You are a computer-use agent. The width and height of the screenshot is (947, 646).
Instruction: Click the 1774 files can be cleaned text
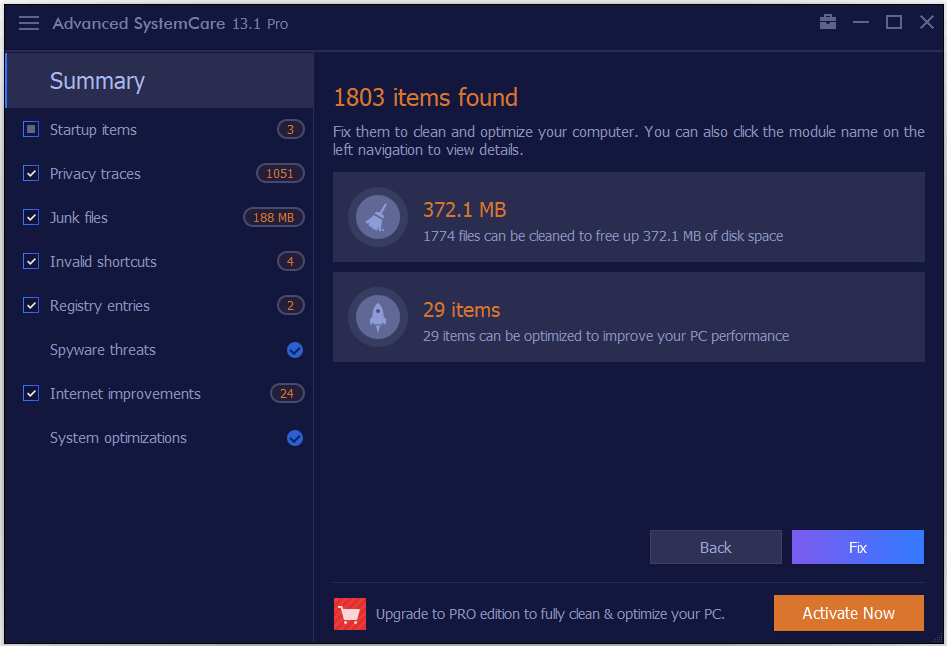603,236
